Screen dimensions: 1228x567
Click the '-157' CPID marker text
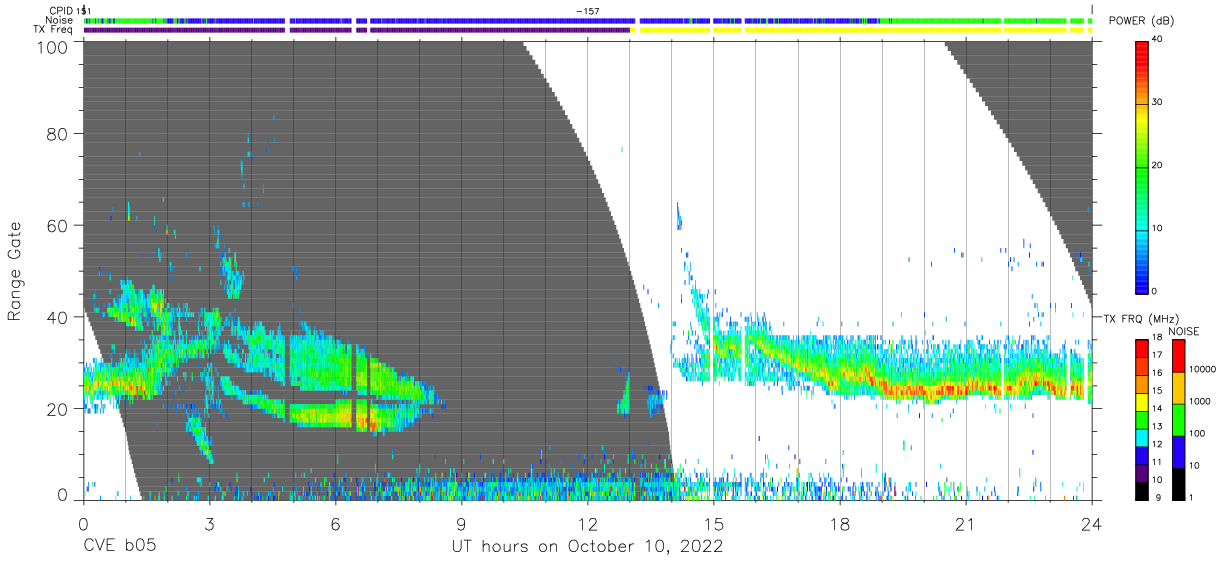pos(588,10)
